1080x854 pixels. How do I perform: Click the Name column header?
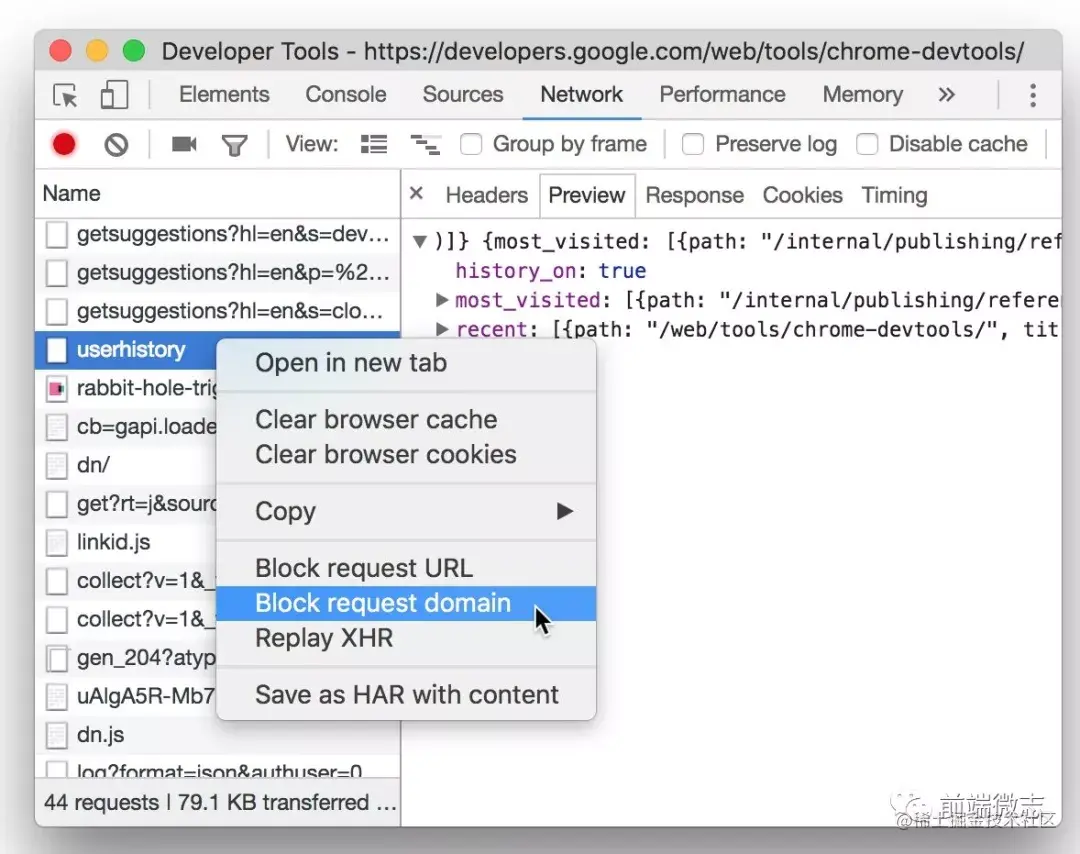point(218,194)
